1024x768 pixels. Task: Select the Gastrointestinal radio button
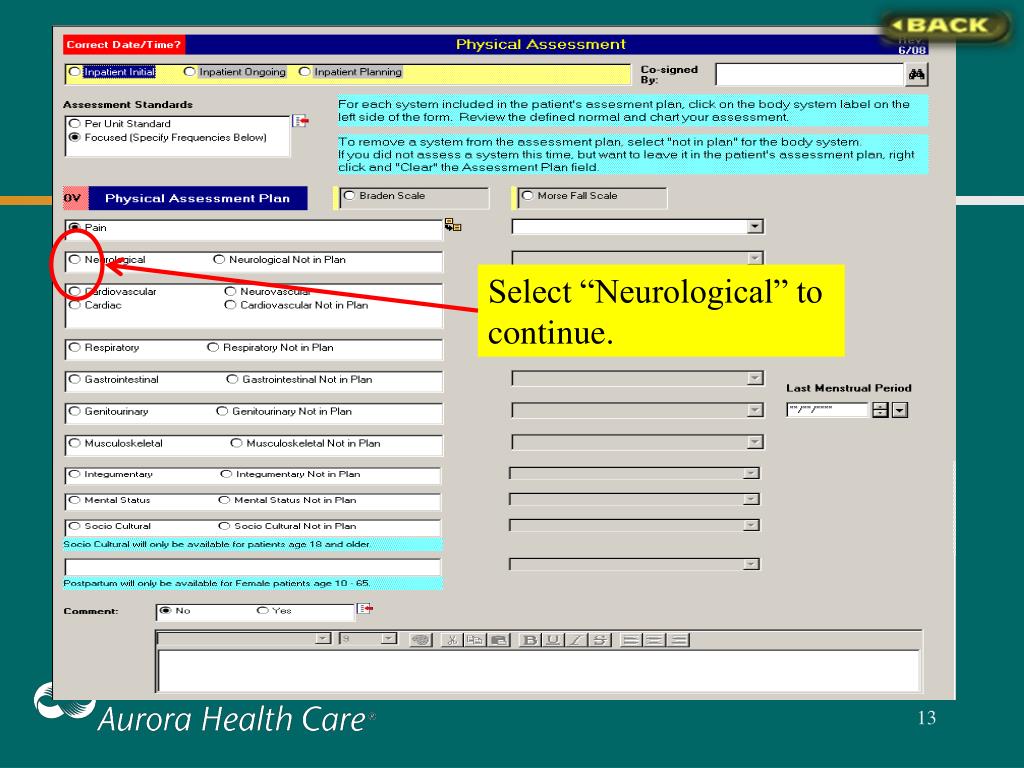tap(74, 379)
